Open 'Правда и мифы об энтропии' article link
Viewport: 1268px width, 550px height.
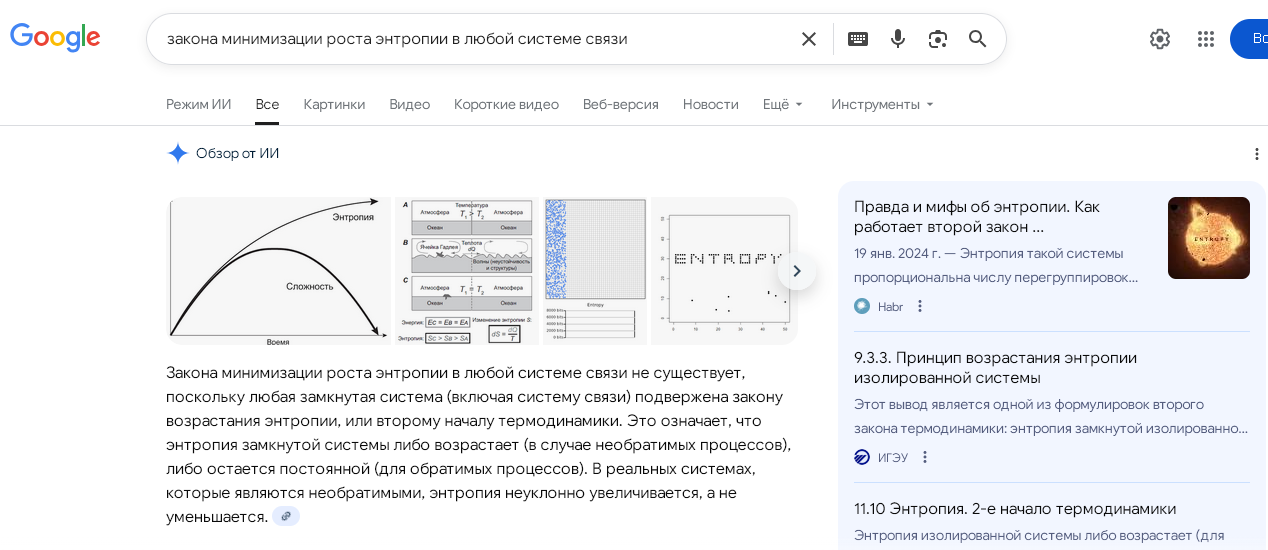(x=977, y=217)
